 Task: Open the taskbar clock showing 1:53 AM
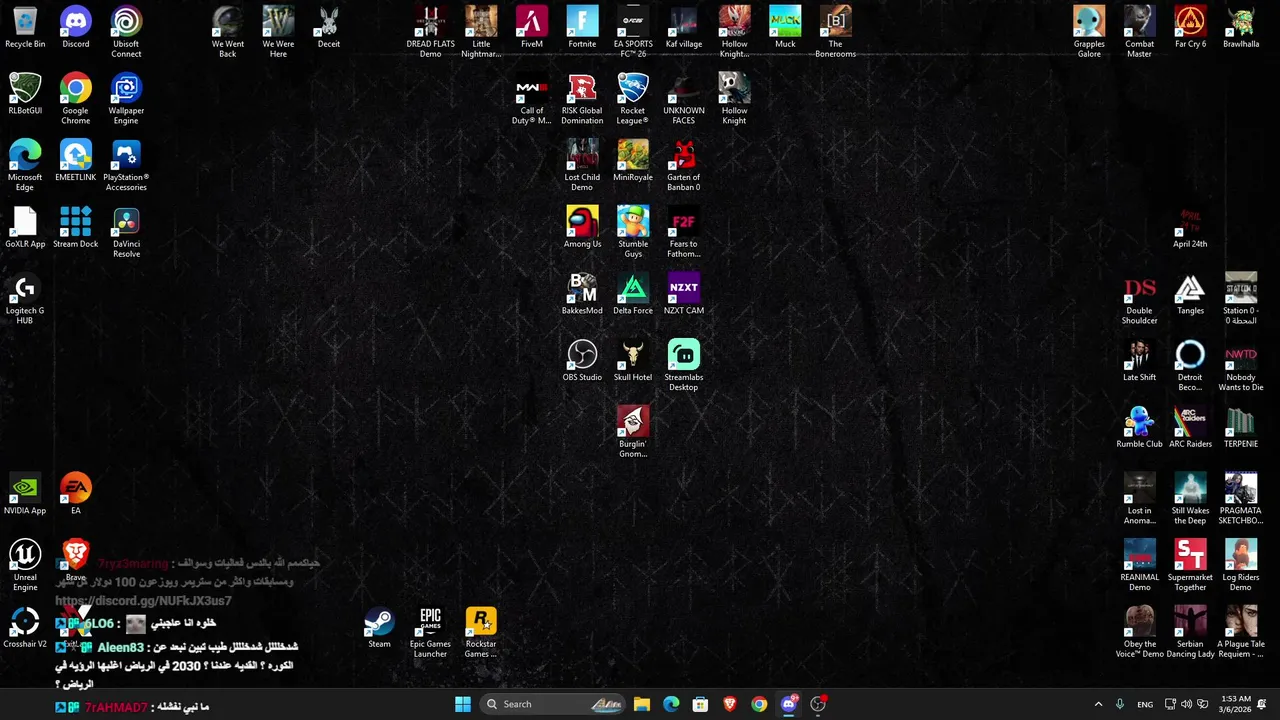click(1236, 704)
